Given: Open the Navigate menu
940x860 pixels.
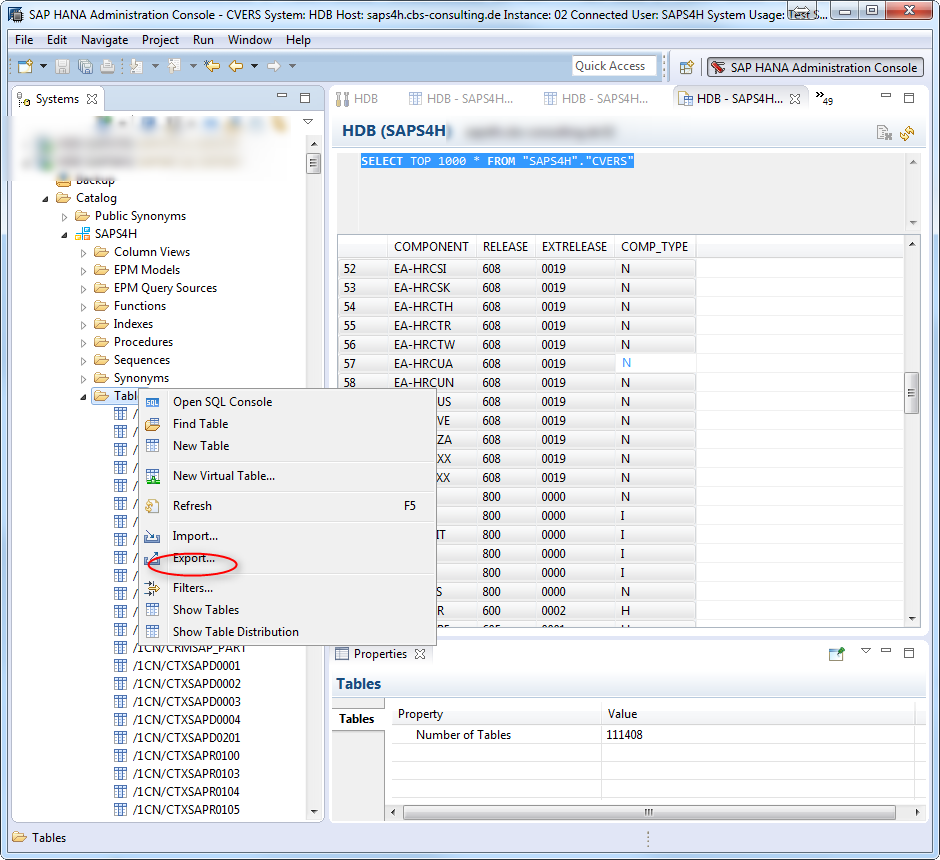Looking at the screenshot, I should tap(104, 40).
